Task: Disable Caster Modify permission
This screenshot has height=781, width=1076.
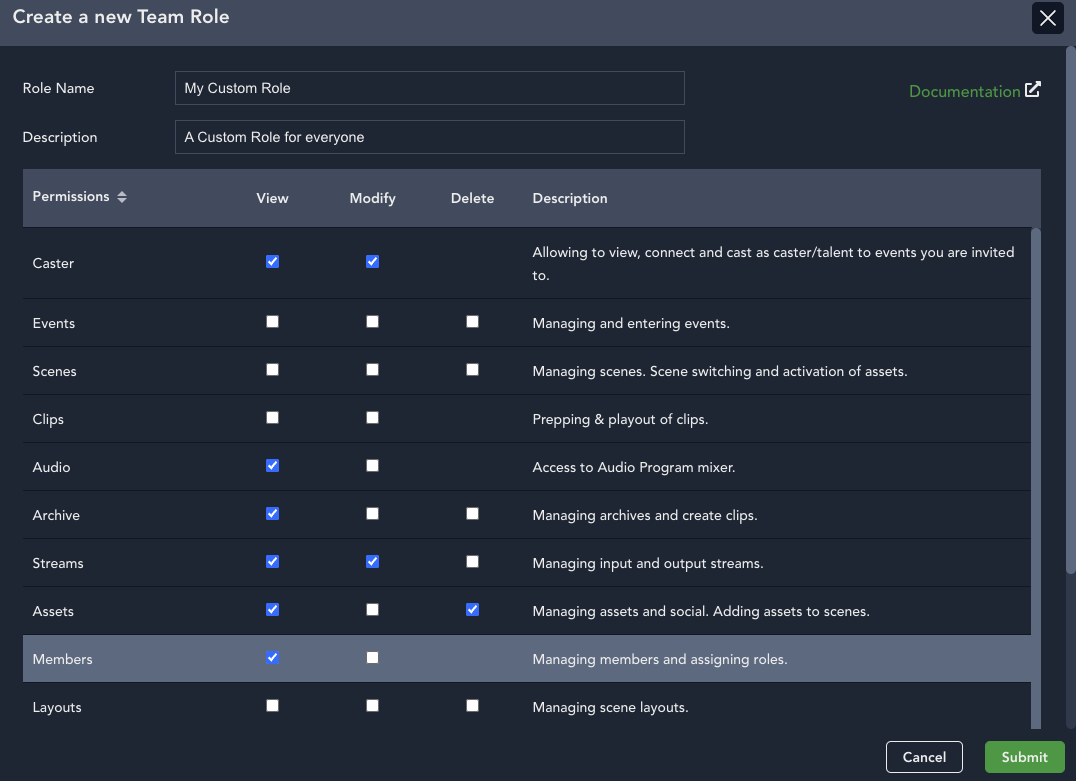Action: (372, 262)
